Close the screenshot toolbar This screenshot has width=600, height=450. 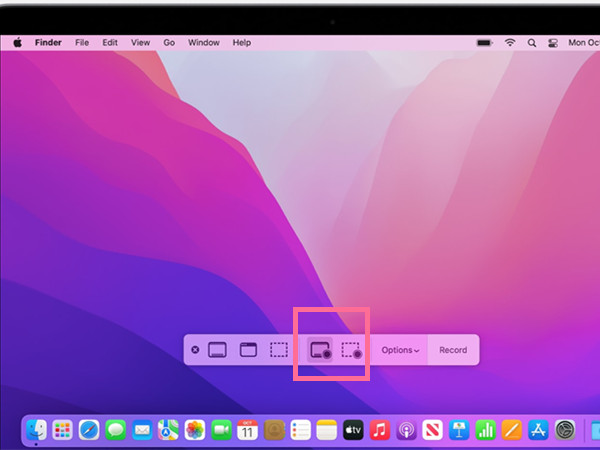[195, 350]
